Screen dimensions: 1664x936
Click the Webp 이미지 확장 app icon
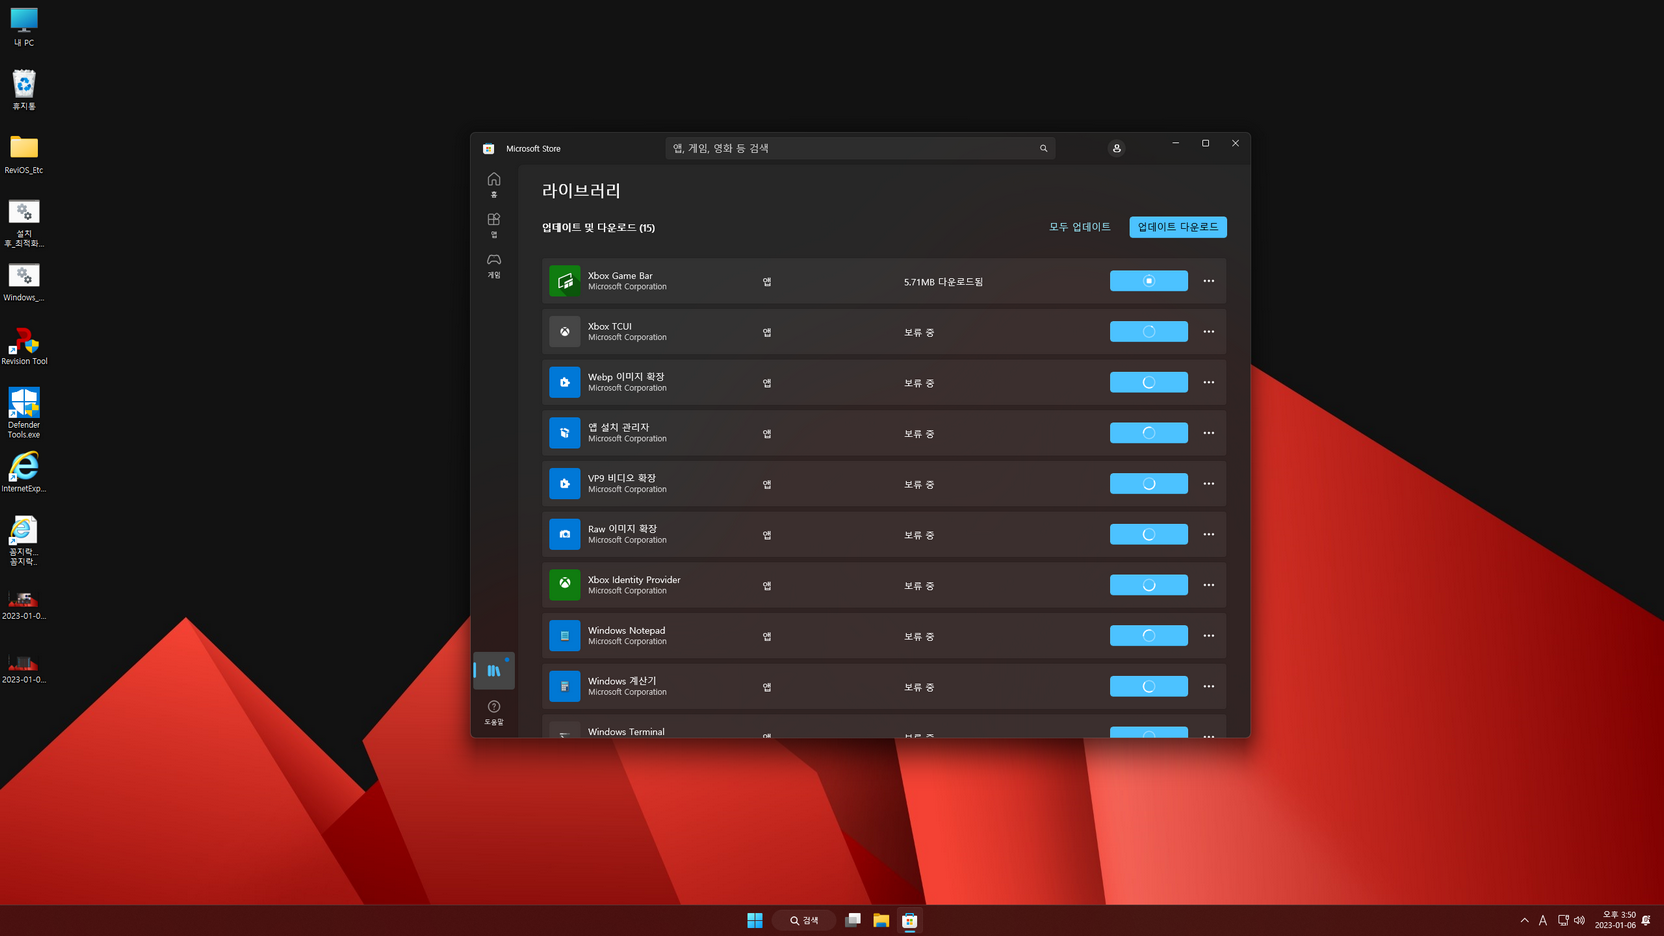coord(565,382)
